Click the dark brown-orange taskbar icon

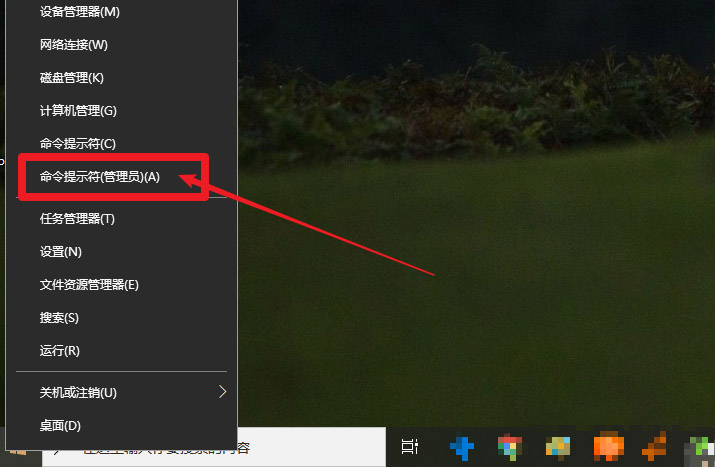click(x=655, y=448)
